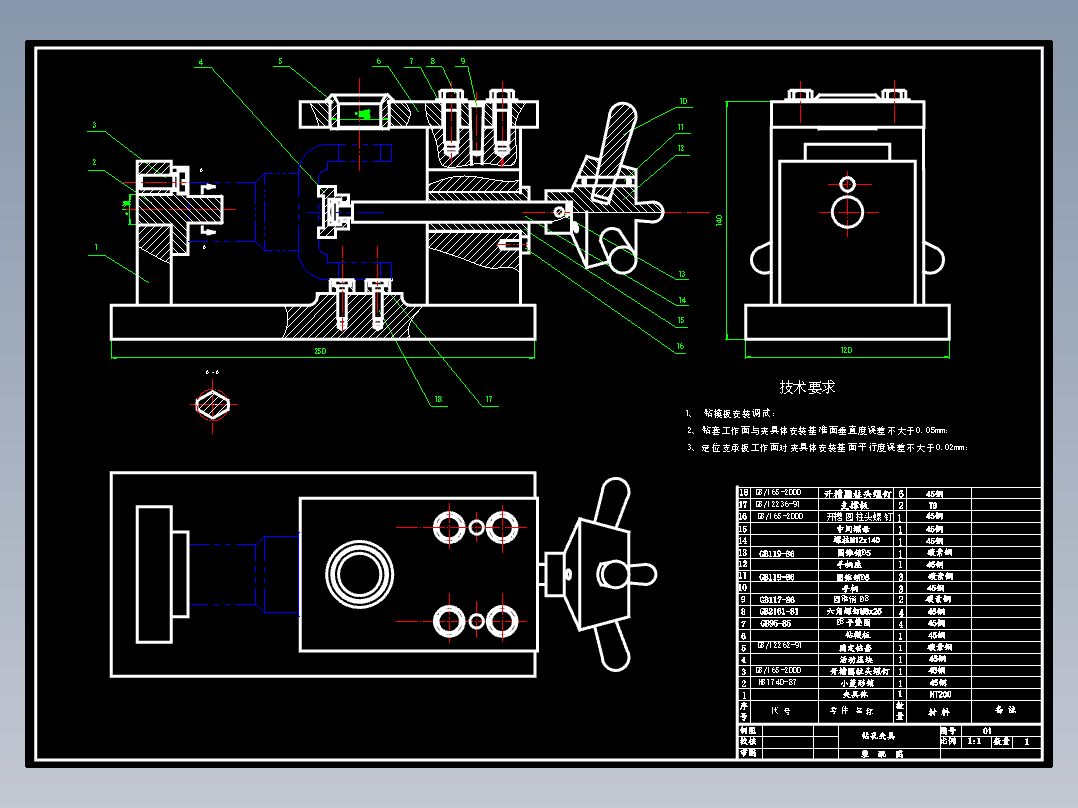Click the GB117-86 code cell in row 9
The image size is (1078, 808).
[784, 600]
